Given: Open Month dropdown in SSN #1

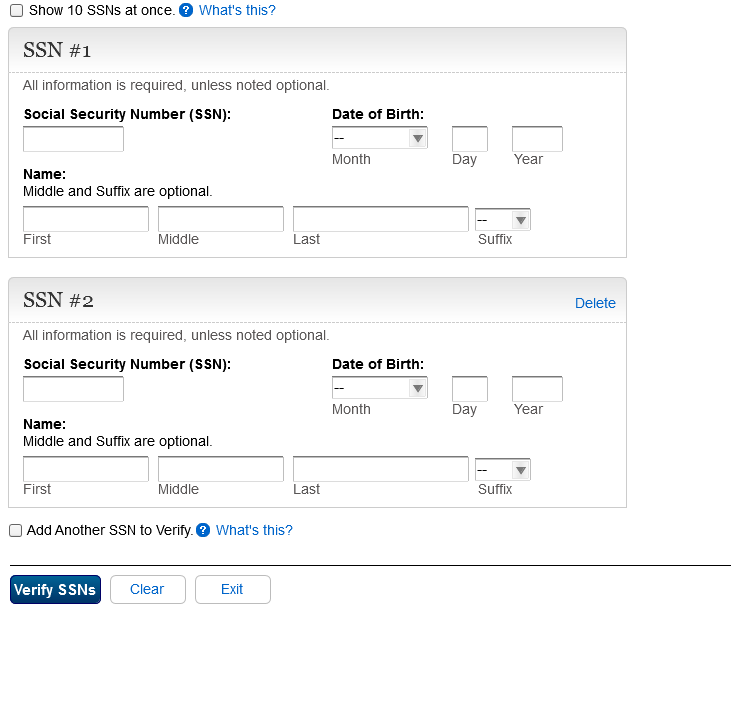Looking at the screenshot, I should 380,138.
